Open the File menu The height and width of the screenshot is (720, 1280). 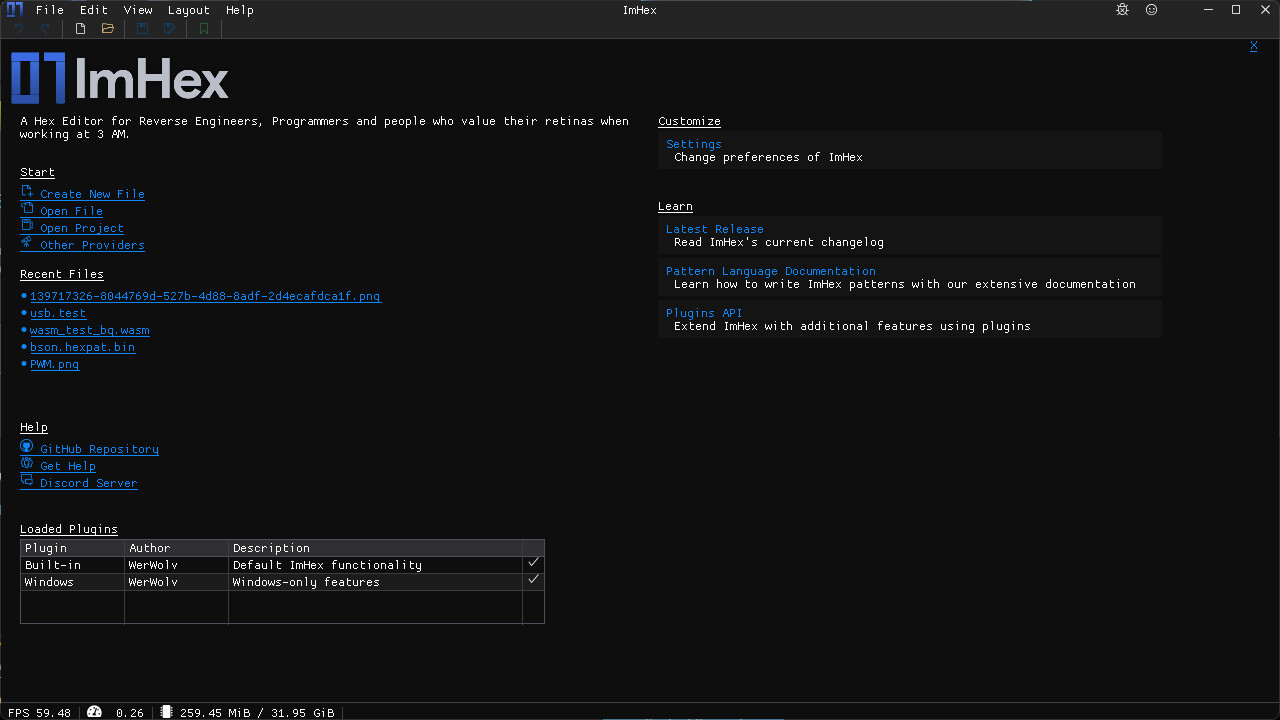pos(49,9)
